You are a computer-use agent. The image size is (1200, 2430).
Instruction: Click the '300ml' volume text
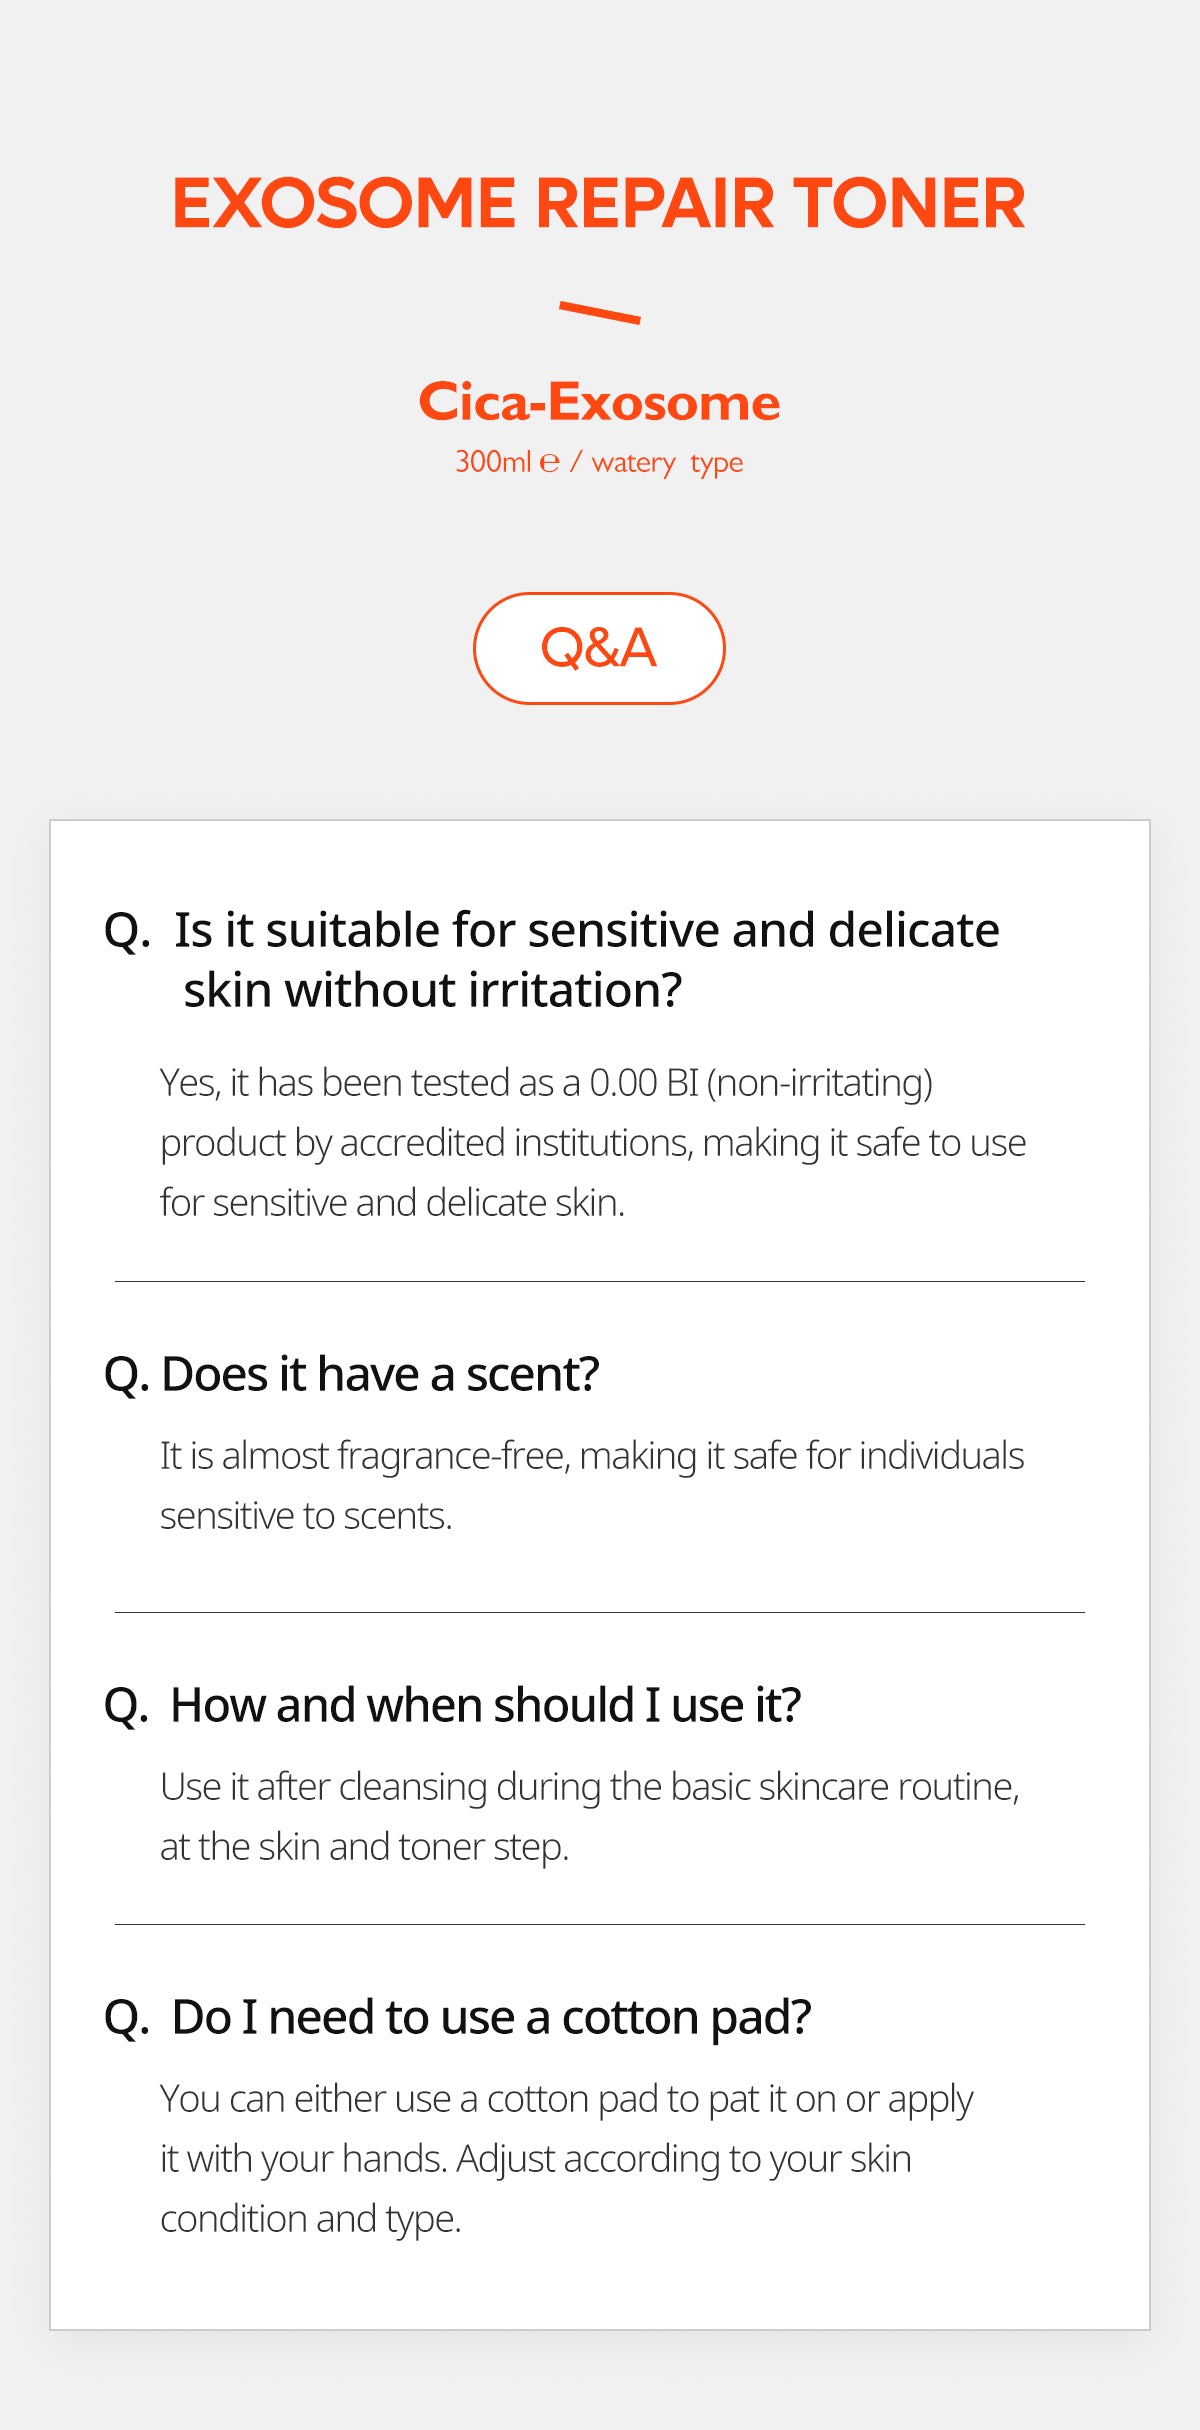493,462
